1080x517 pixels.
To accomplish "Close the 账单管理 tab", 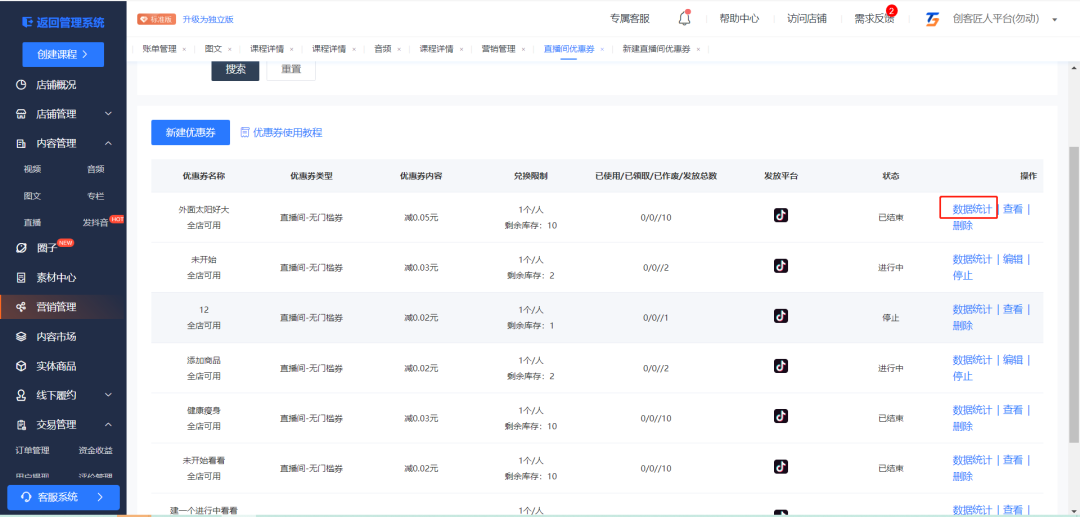I will click(184, 50).
